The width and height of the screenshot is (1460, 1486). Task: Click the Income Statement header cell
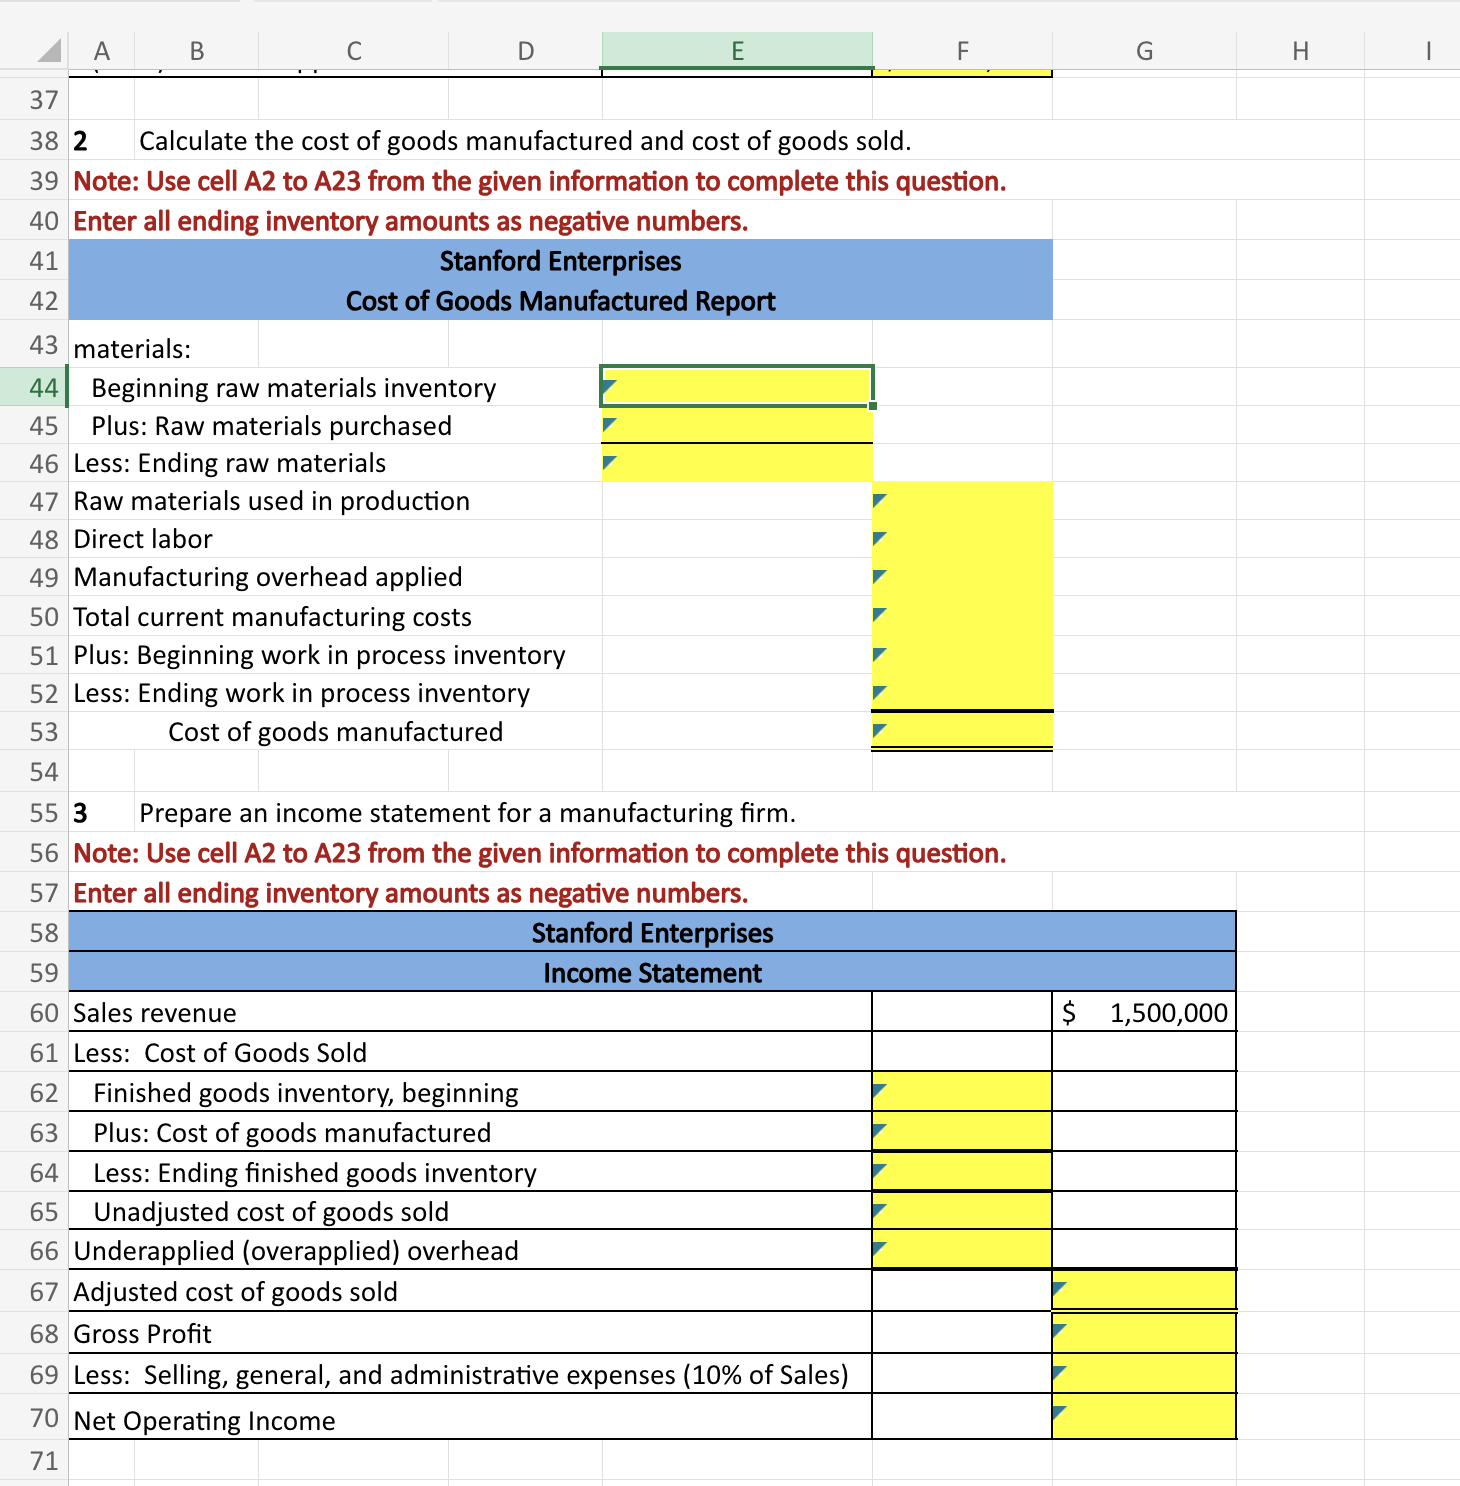tap(651, 972)
